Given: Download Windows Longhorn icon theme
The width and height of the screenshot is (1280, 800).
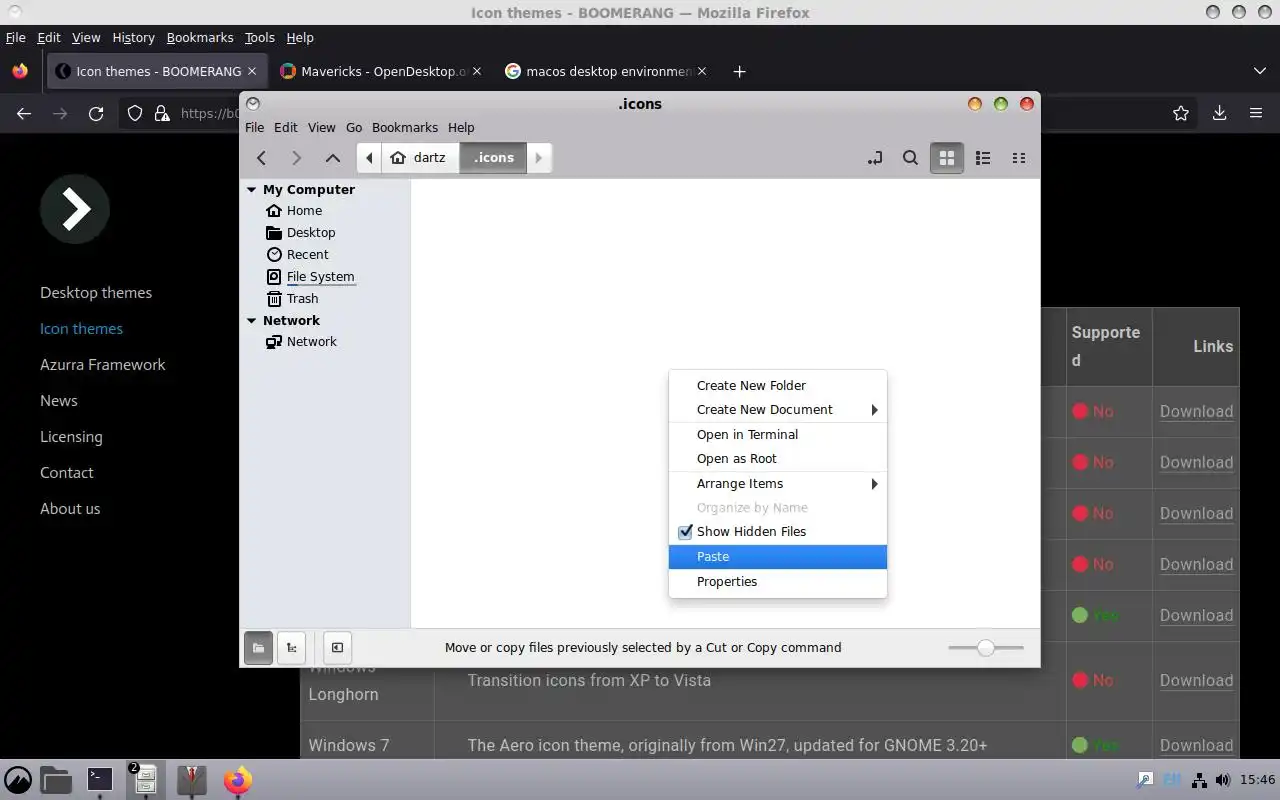Looking at the screenshot, I should (x=1196, y=681).
